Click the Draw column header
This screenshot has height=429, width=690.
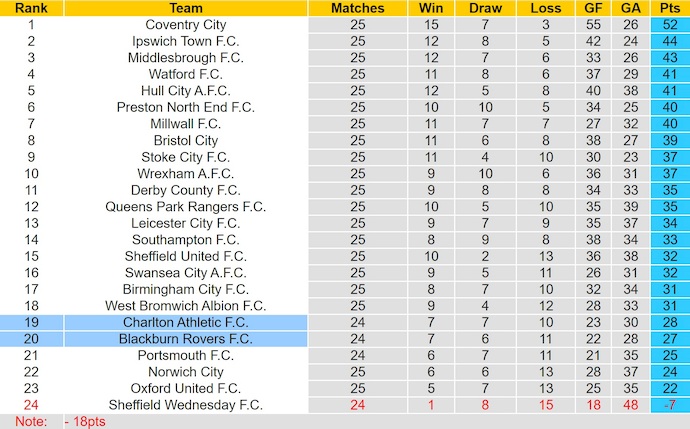point(484,8)
